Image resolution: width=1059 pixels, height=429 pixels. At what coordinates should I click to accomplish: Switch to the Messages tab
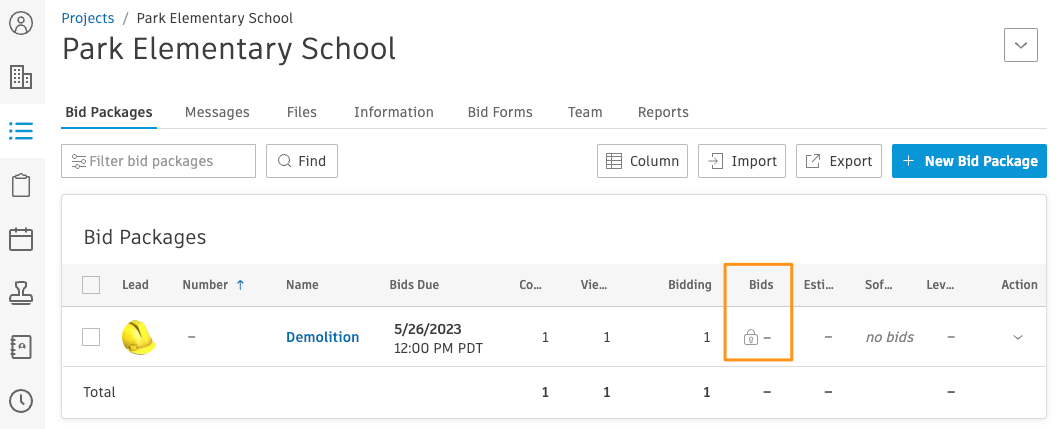[217, 113]
